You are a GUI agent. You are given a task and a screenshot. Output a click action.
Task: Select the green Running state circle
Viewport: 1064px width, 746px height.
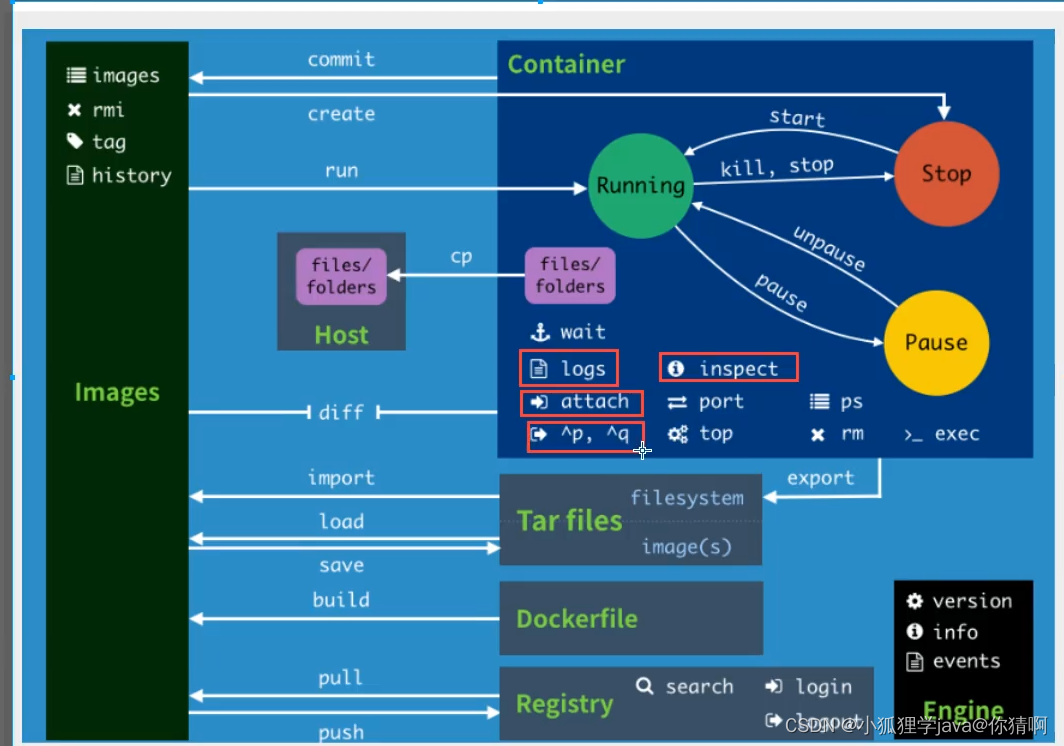point(641,186)
